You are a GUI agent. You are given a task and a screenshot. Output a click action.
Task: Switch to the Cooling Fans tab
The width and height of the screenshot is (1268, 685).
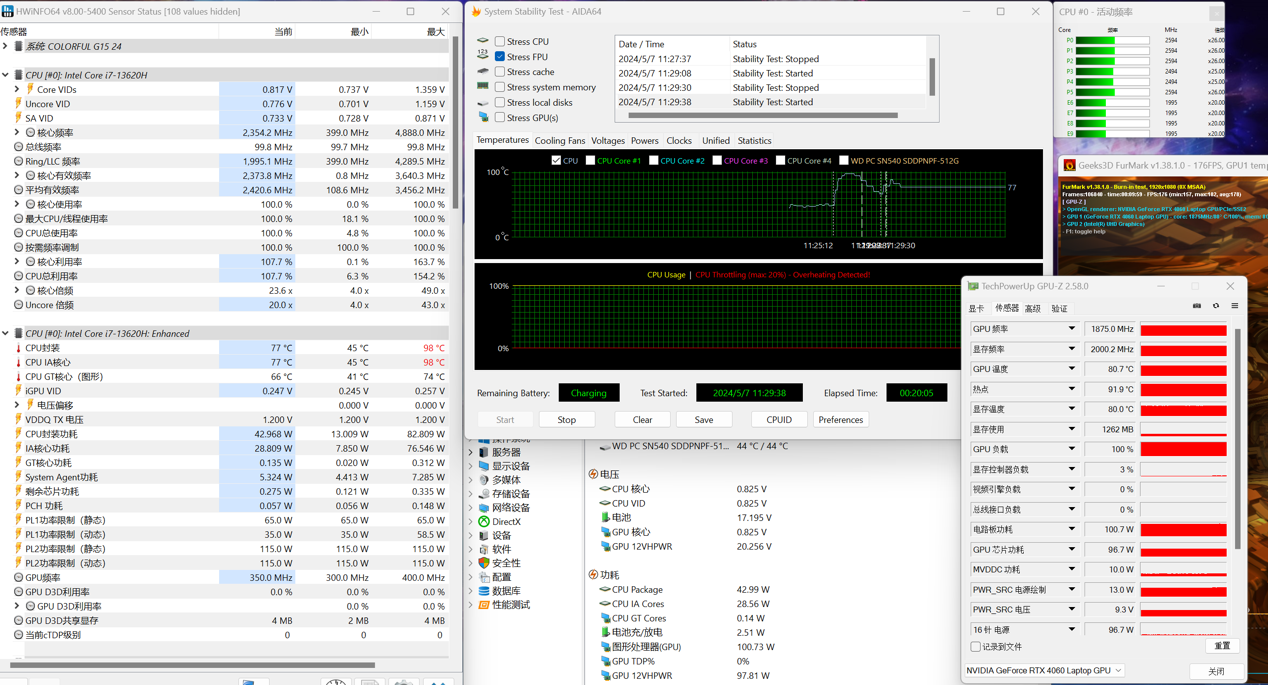[559, 141]
